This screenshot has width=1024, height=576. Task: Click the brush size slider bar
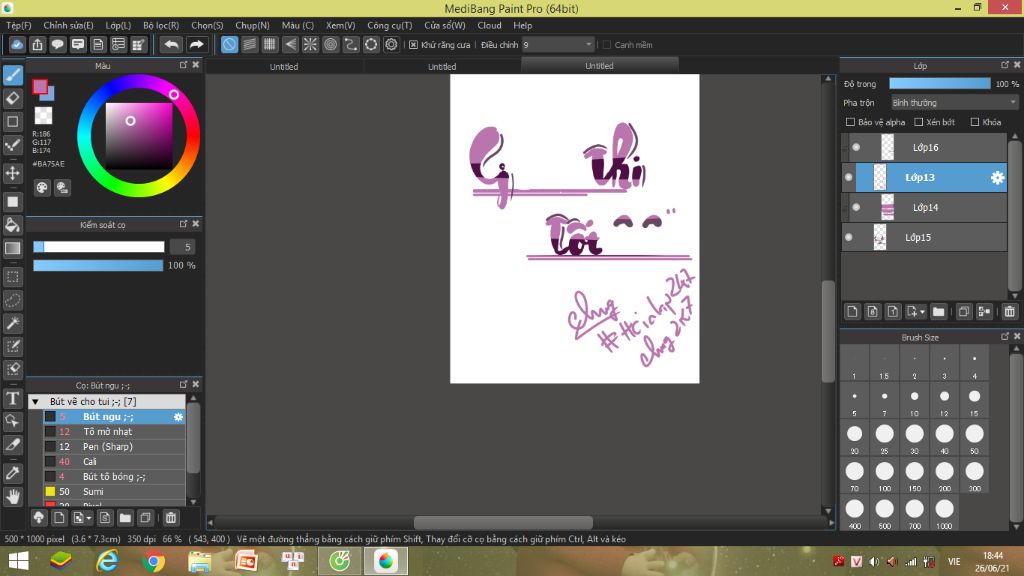pyautogui.click(x=99, y=247)
